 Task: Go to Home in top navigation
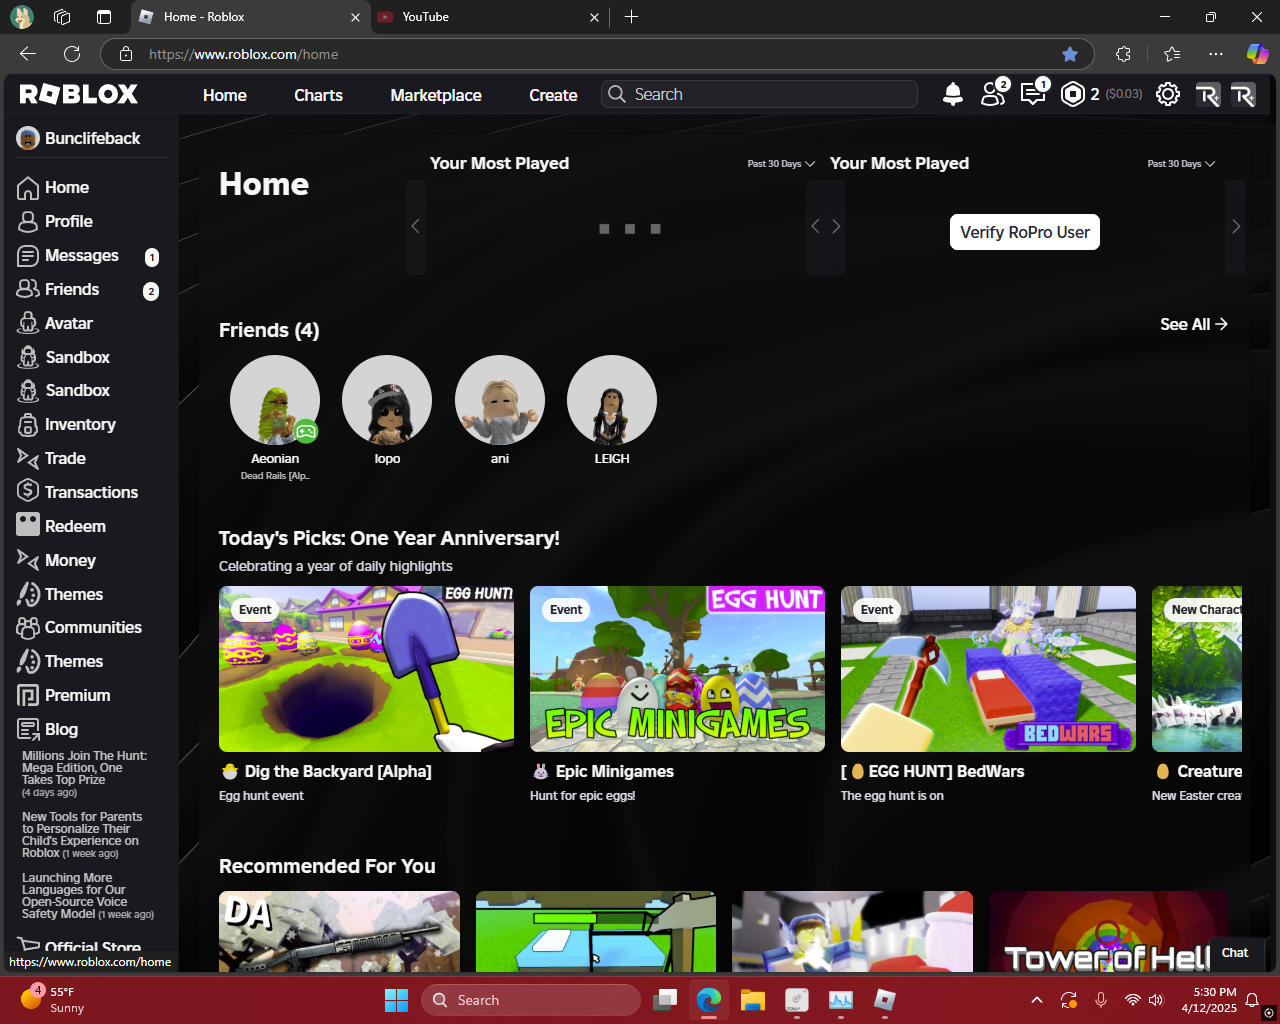(225, 95)
